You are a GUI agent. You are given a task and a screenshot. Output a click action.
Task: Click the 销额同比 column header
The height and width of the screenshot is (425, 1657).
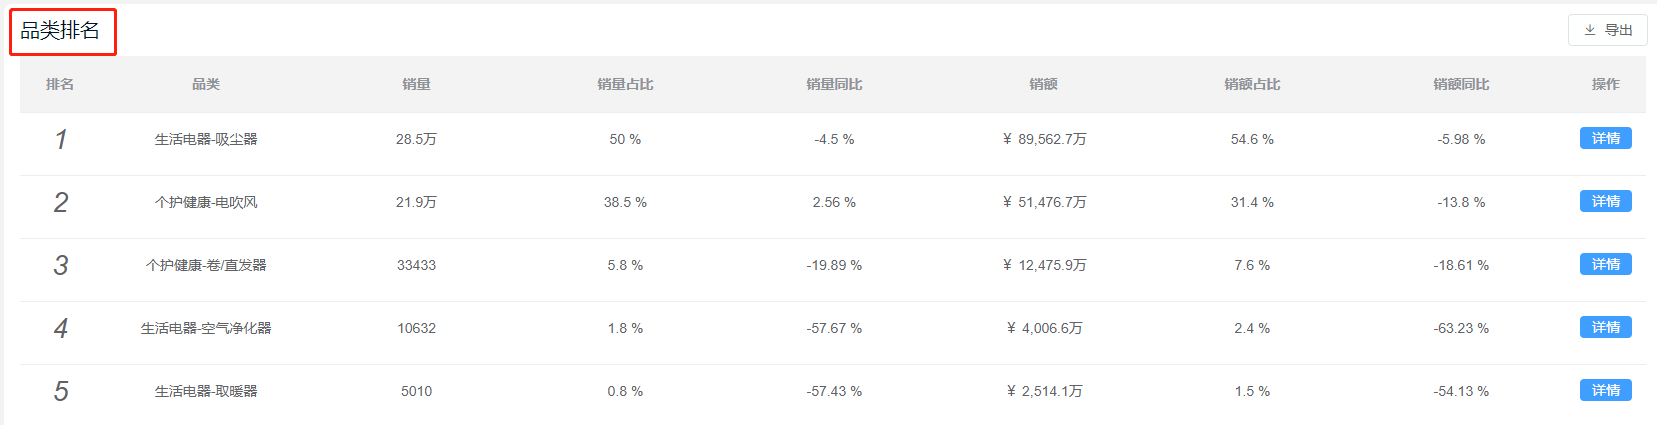click(1461, 84)
